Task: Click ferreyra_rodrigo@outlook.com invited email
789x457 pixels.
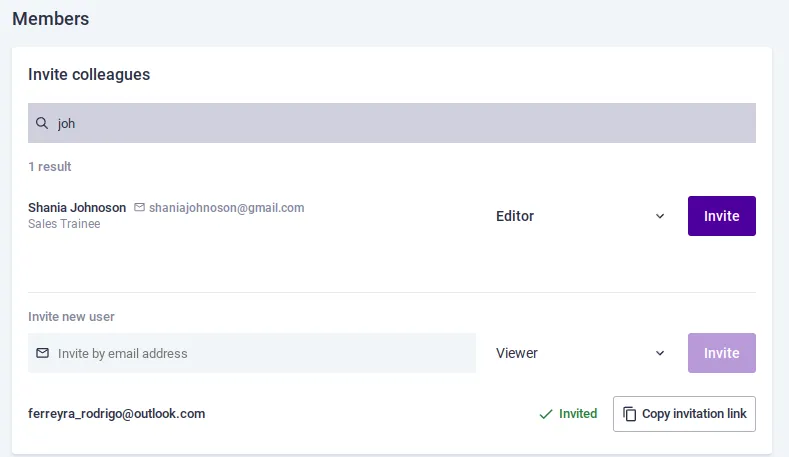Action: pyautogui.click(x=117, y=414)
